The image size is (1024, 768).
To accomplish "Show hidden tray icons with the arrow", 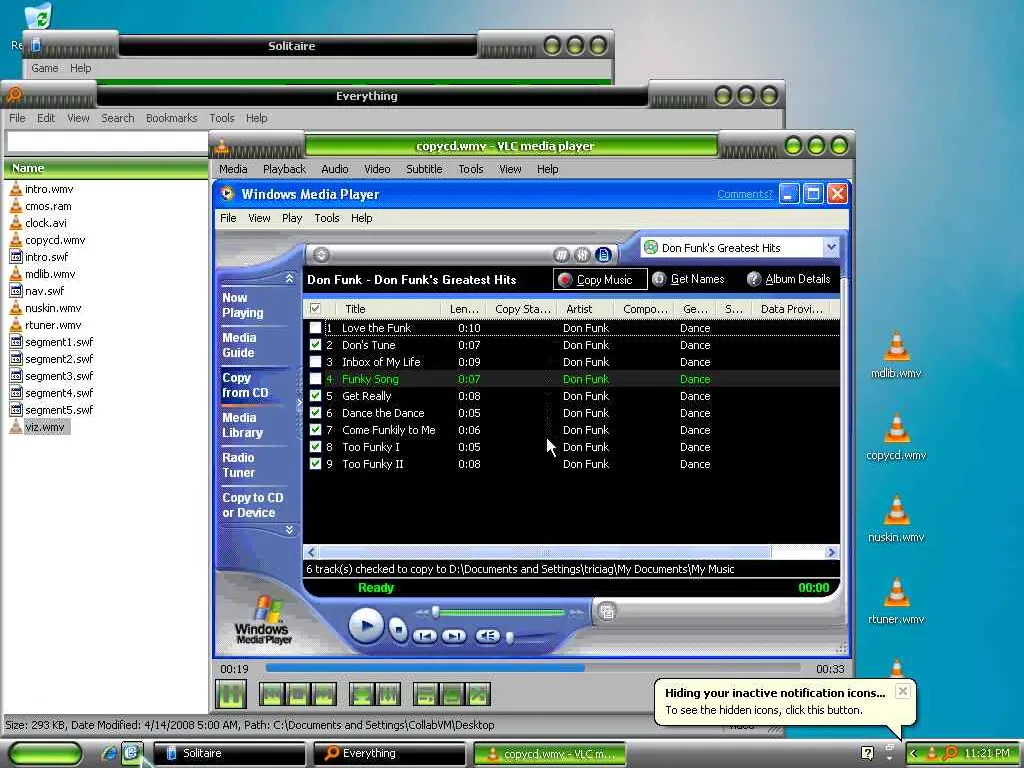I will click(x=914, y=753).
